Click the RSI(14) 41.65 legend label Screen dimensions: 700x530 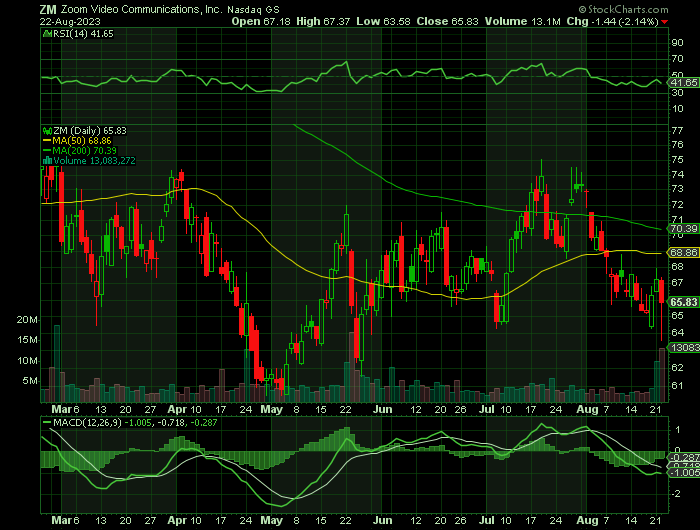83,33
